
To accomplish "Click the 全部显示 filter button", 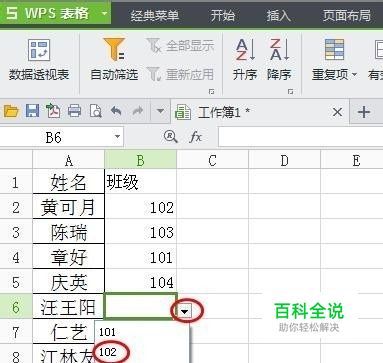I will point(181,46).
